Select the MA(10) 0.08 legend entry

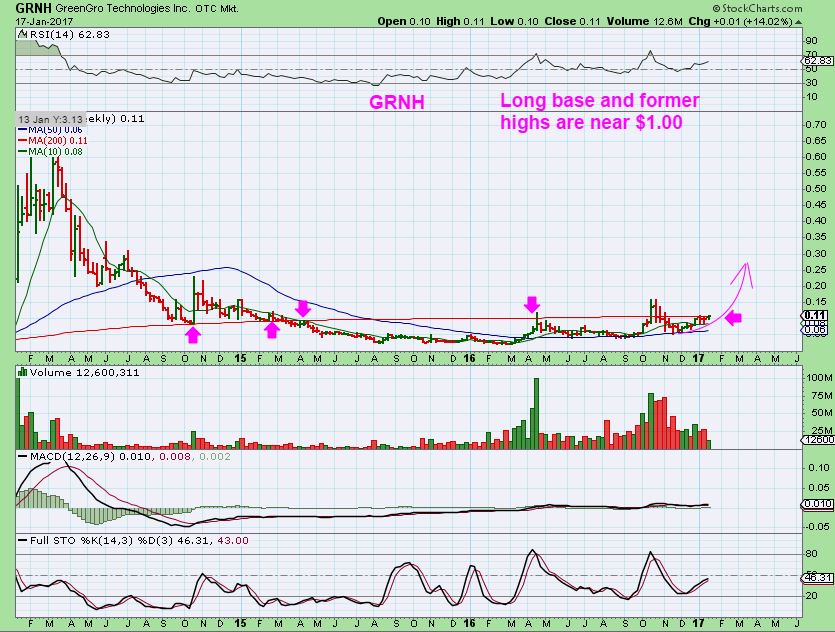[x=51, y=152]
